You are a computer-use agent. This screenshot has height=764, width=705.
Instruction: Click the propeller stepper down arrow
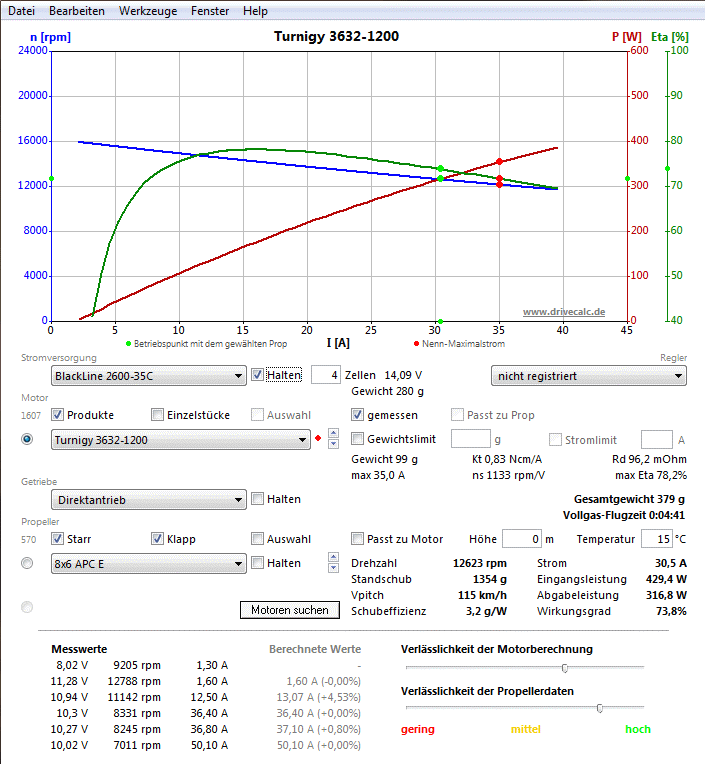coord(333,568)
